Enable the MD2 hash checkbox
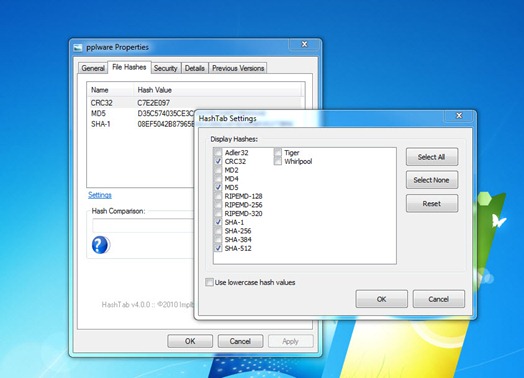The image size is (524, 378). pyautogui.click(x=218, y=170)
